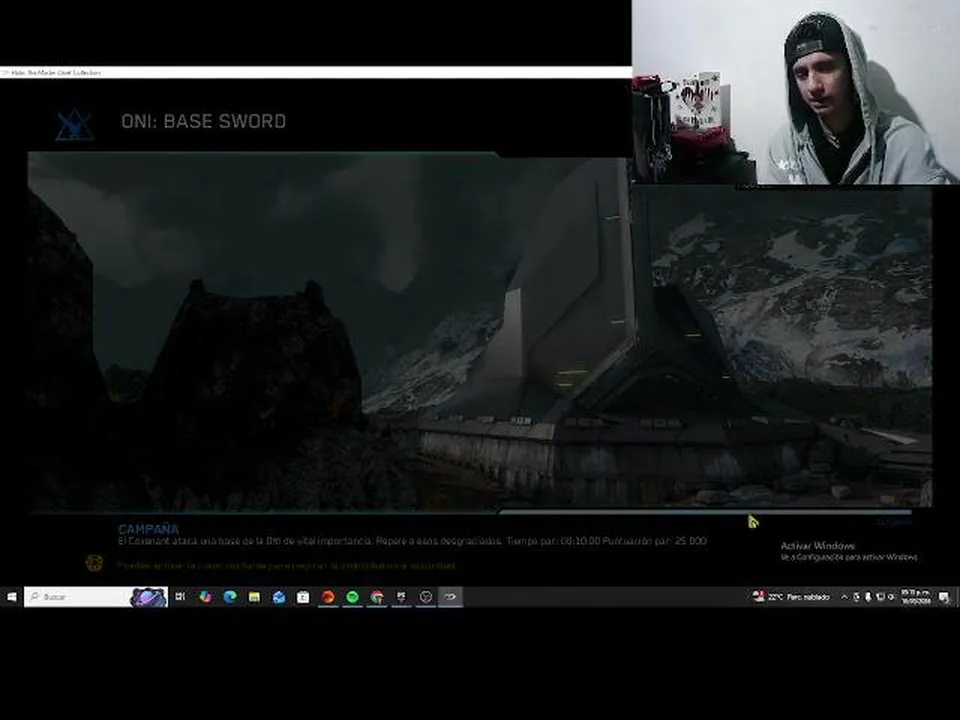
Task: Open Spotify from the taskbar
Action: point(353,597)
